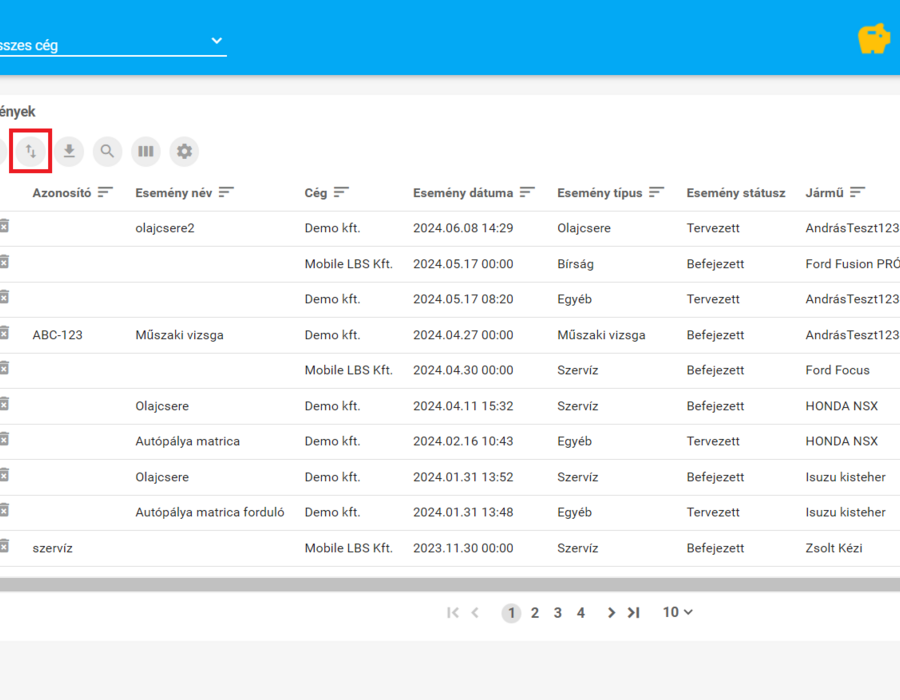The height and width of the screenshot is (700, 900).
Task: Expand the company selector dropdown
Action: pos(217,41)
